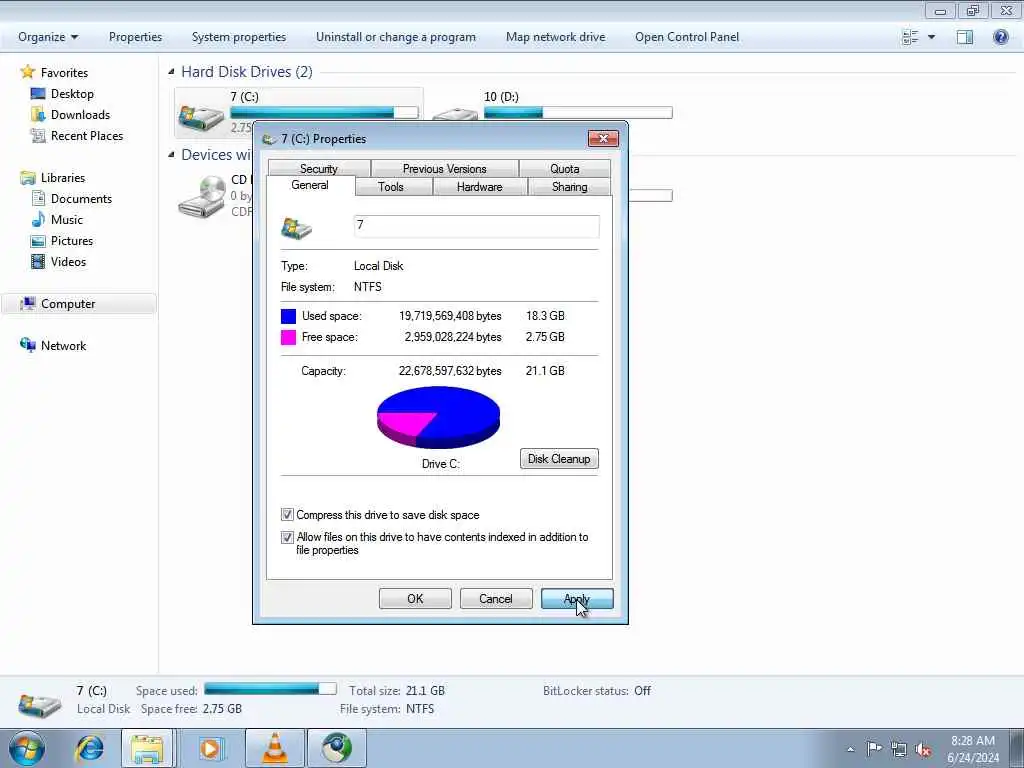Click the Action Center flag tray icon
The image size is (1024, 768).
pos(874,748)
